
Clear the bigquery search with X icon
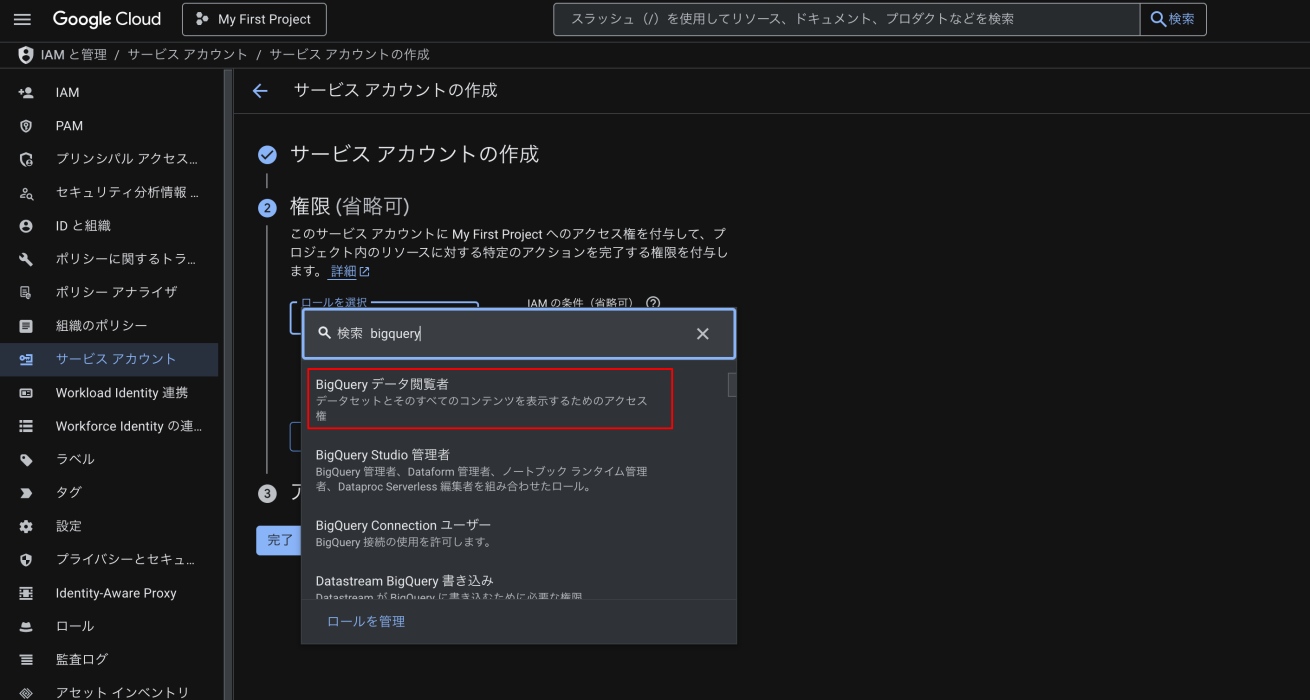tap(702, 334)
